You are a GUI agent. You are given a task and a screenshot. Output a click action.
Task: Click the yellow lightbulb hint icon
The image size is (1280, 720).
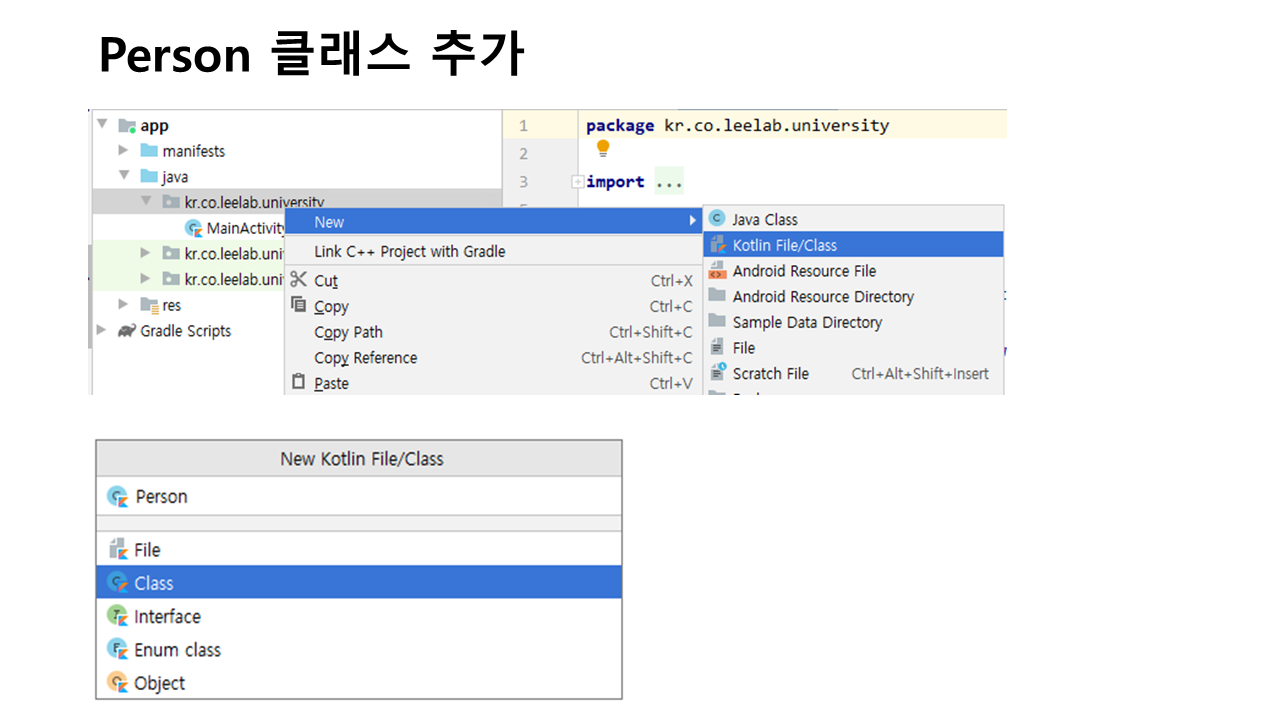(x=603, y=149)
